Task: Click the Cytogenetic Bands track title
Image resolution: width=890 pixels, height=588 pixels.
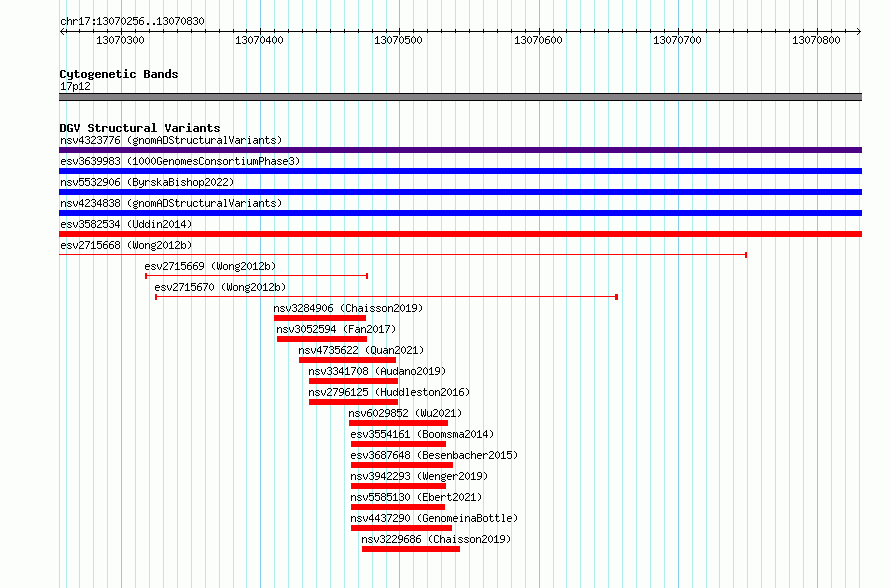Action: coord(119,74)
